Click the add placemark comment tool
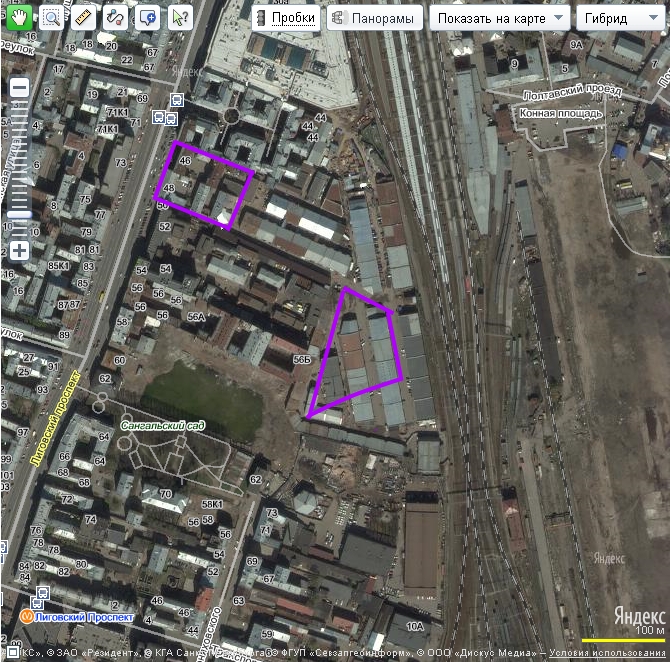 [x=147, y=17]
